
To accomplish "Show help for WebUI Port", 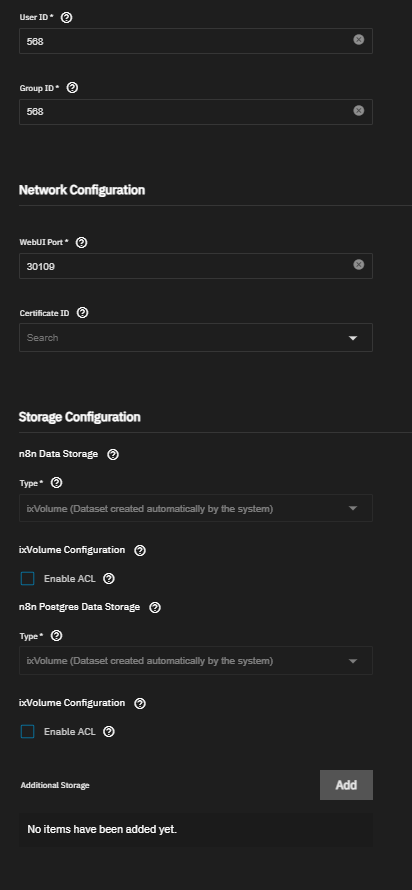I will click(x=81, y=242).
